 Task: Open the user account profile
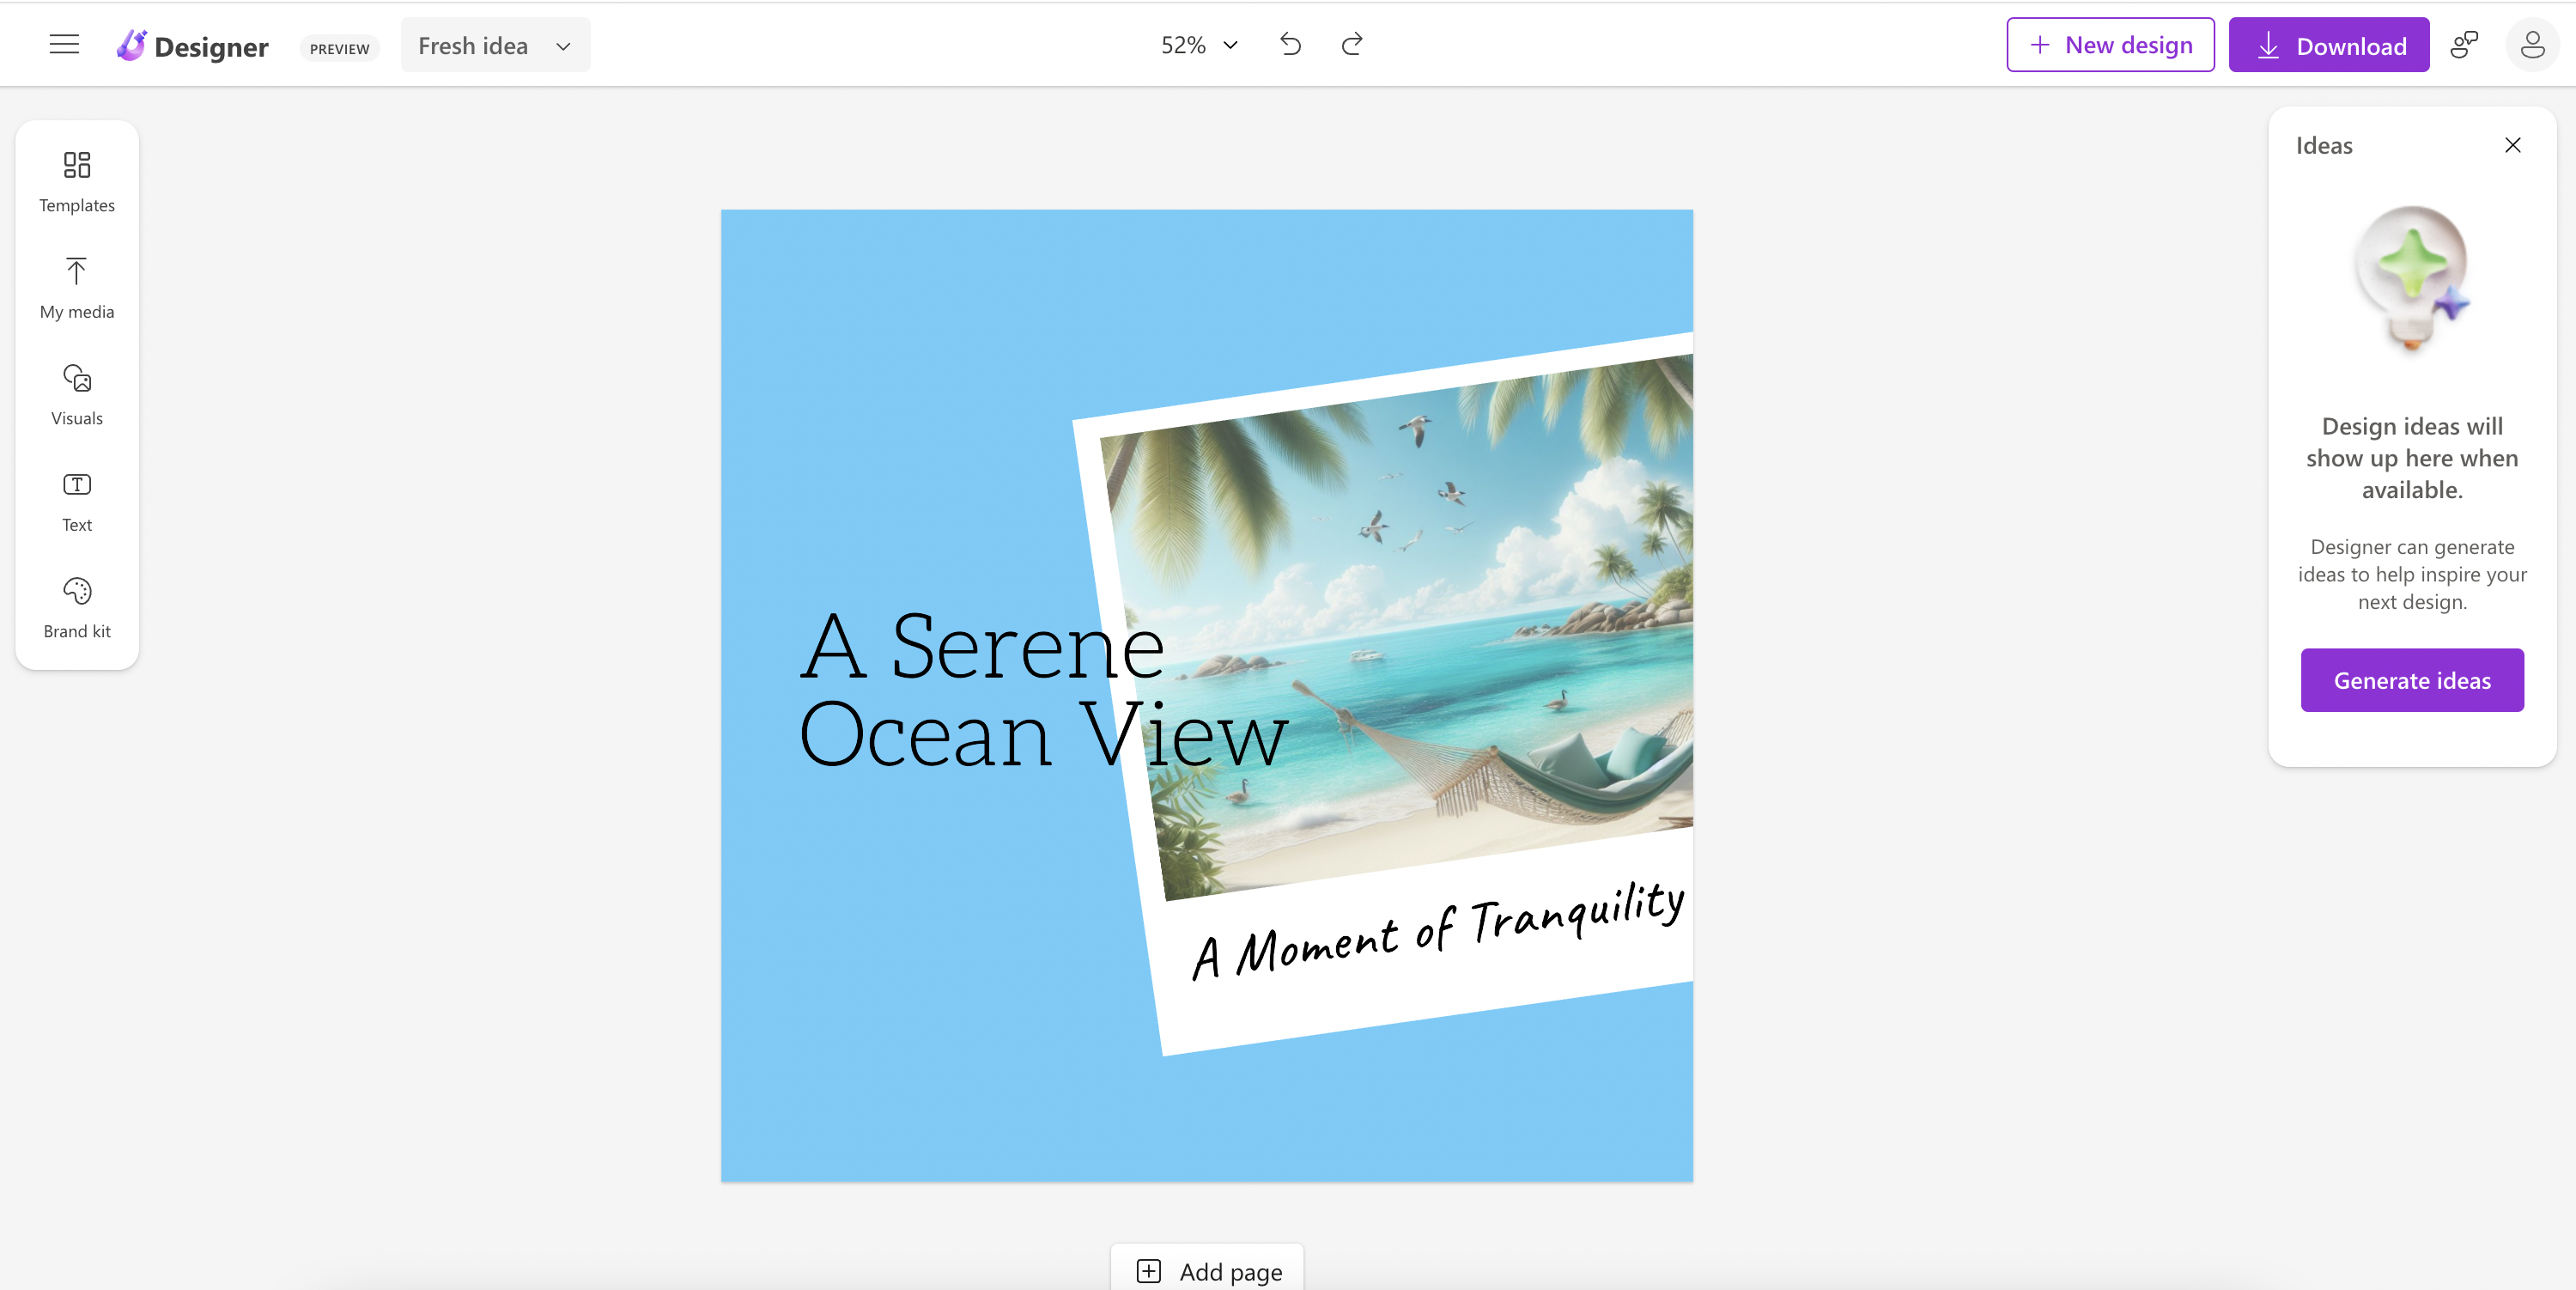click(x=2532, y=44)
